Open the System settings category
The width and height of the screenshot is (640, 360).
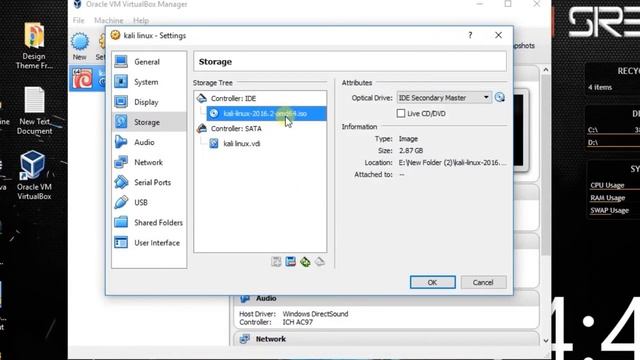(149, 82)
